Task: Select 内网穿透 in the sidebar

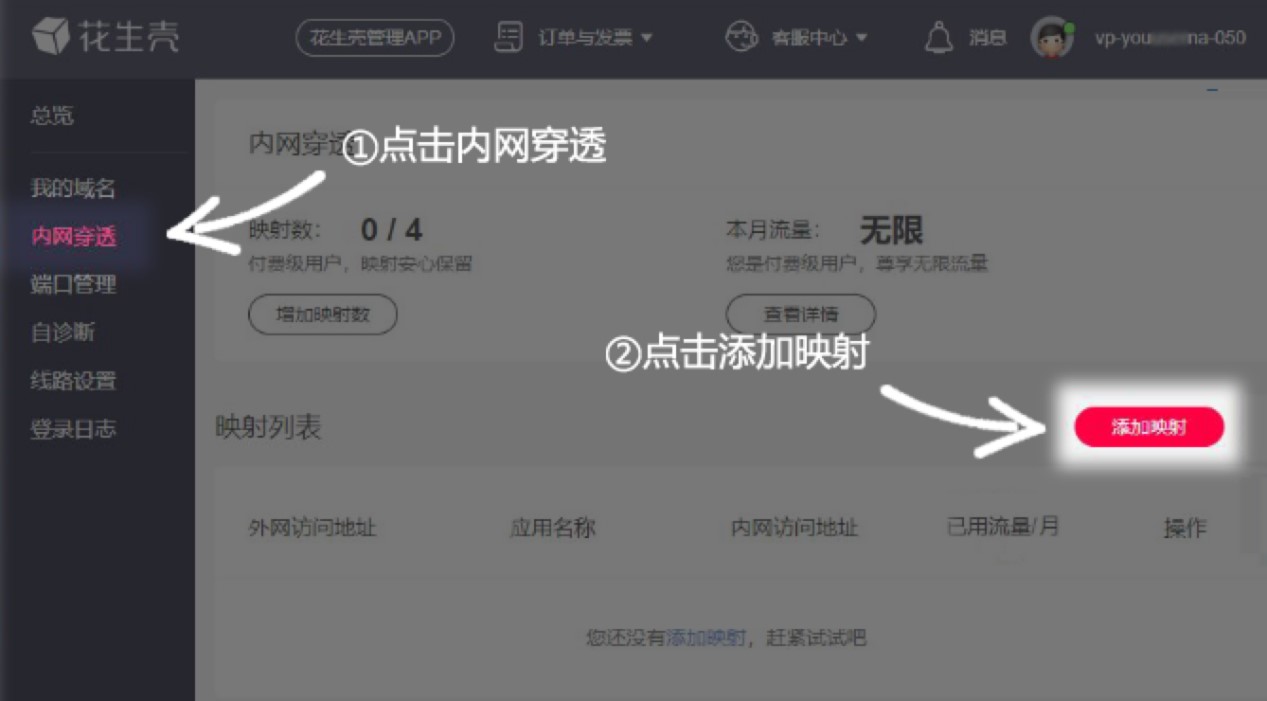Action: (x=74, y=236)
